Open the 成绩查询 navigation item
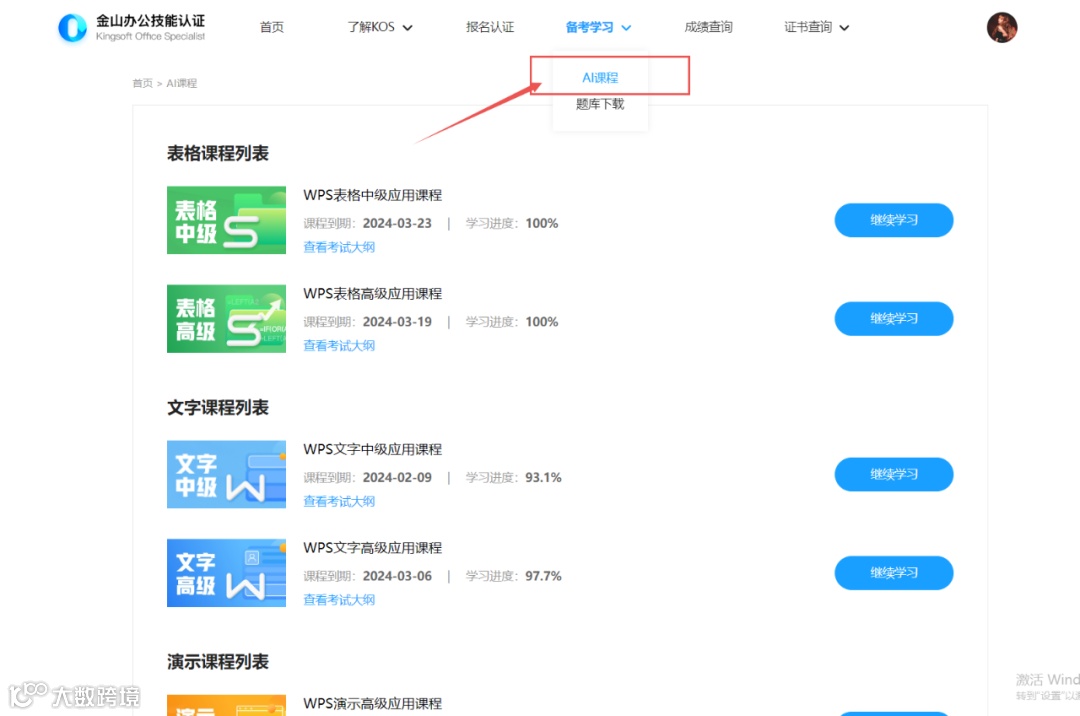The image size is (1080, 716). [708, 27]
